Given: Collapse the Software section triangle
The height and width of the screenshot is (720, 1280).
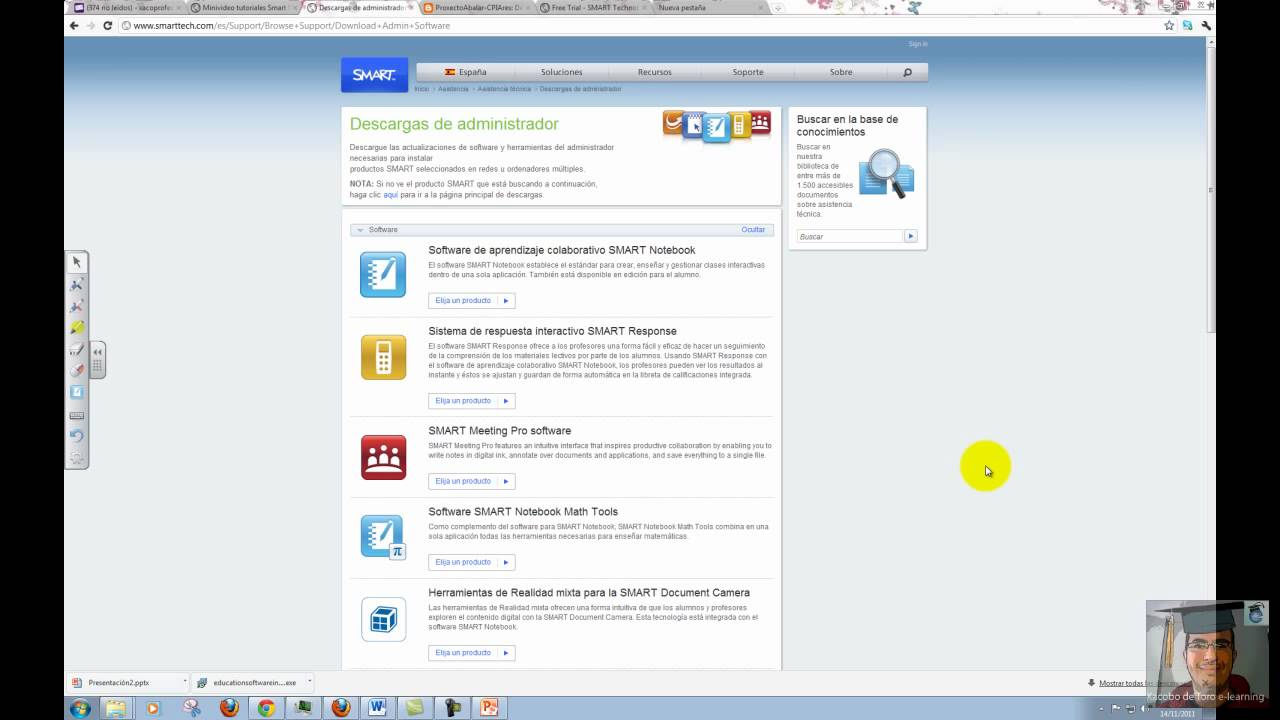Looking at the screenshot, I should 360,230.
